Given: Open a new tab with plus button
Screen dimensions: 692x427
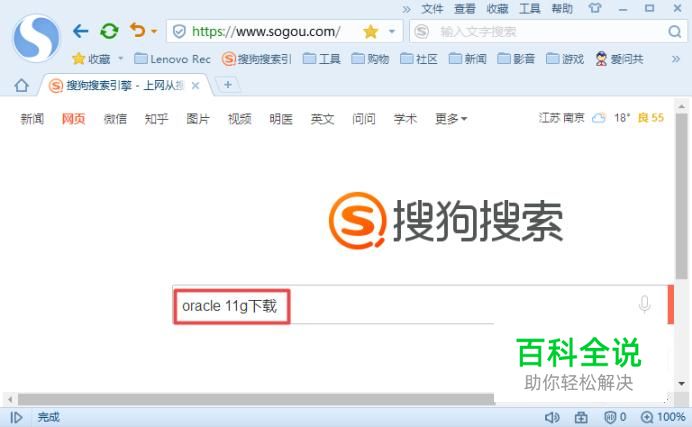Looking at the screenshot, I should pos(228,84).
